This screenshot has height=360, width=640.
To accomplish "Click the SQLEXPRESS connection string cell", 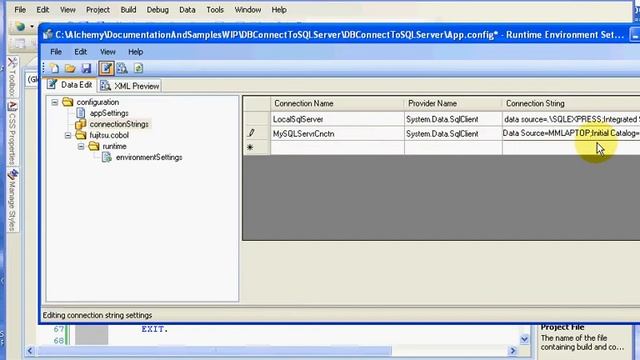I will tap(571, 119).
